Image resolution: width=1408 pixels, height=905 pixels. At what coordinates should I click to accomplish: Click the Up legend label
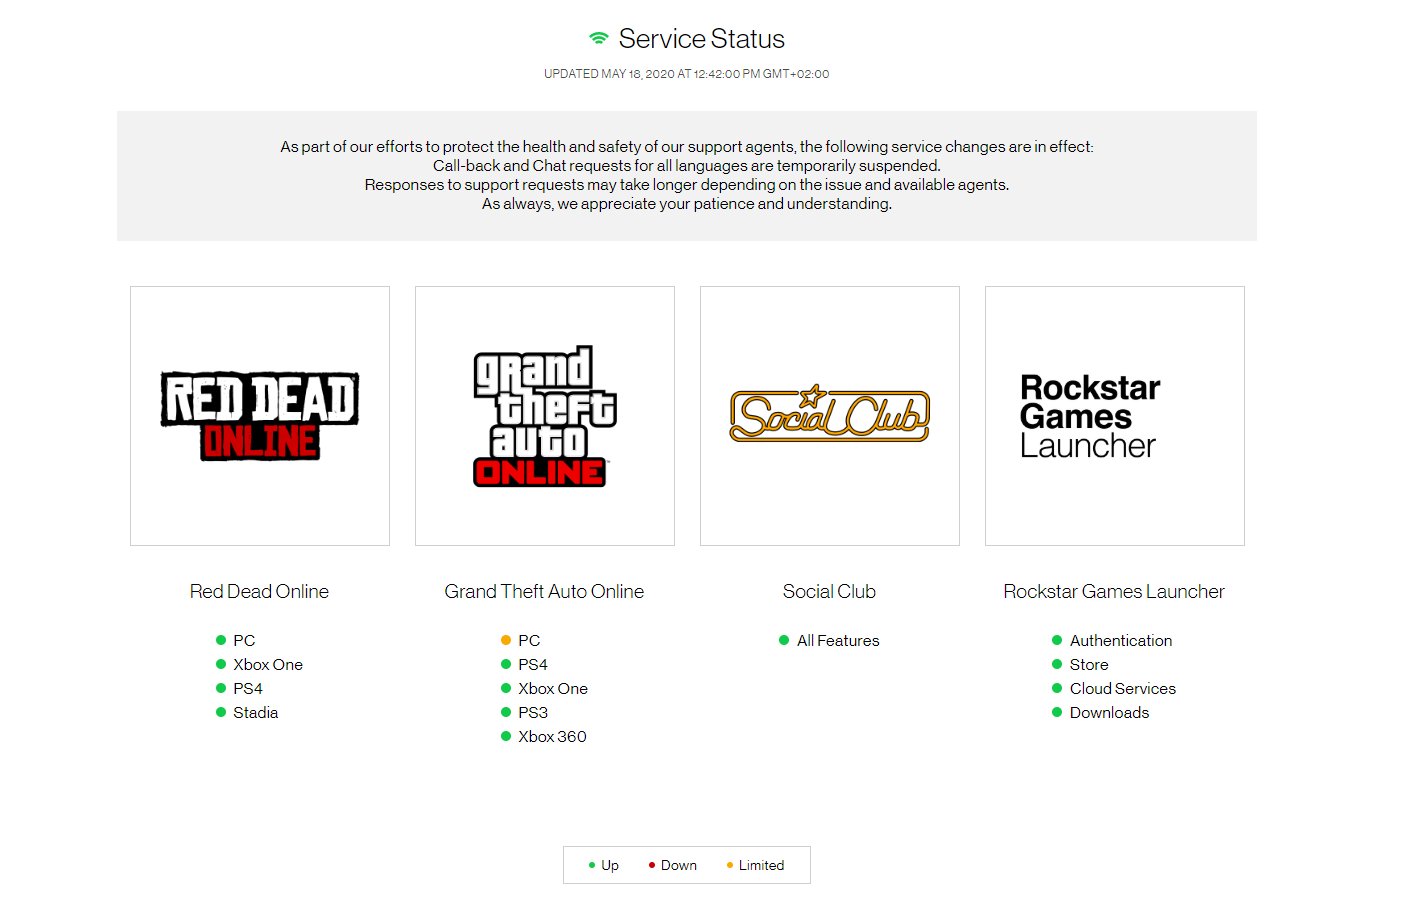(x=610, y=865)
